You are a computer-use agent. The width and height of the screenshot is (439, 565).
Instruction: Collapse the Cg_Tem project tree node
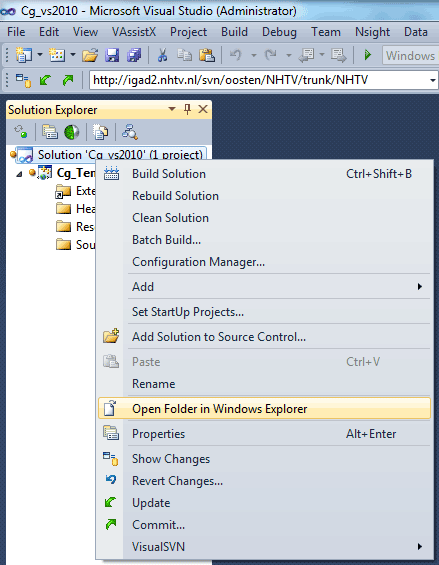pyautogui.click(x=19, y=174)
